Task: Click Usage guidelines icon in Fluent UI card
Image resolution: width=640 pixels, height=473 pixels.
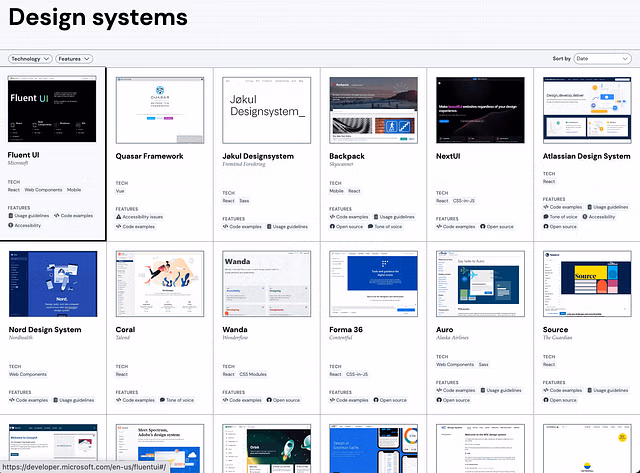Action: click(11, 215)
